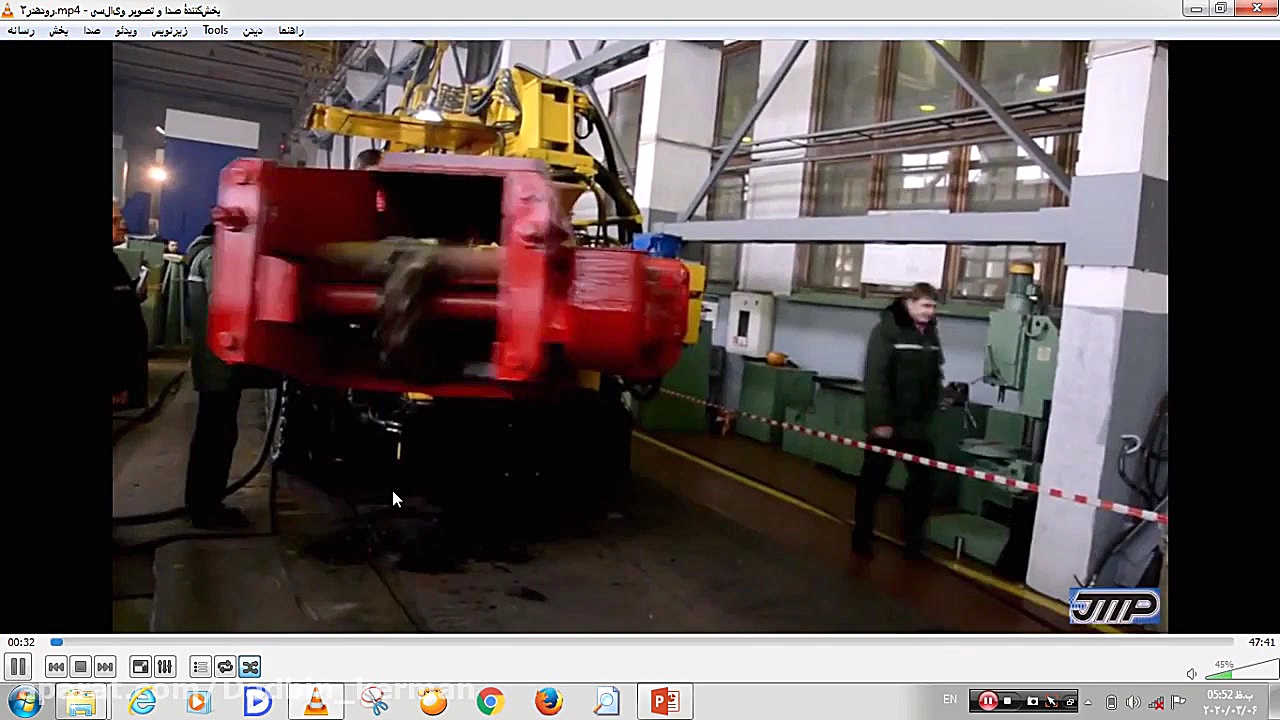Open Windows Media Player from taskbar
This screenshot has height=720, width=1280.
click(198, 701)
